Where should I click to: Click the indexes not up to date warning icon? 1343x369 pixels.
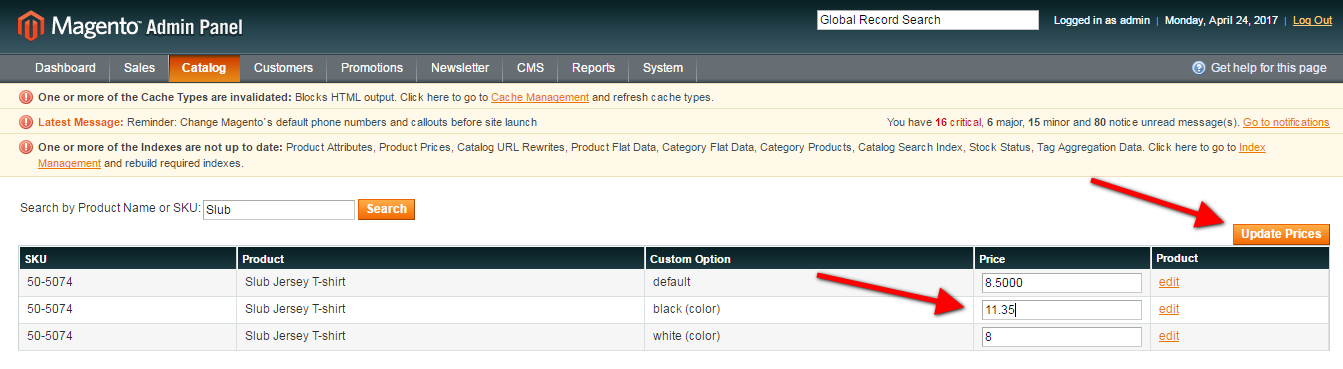pyautogui.click(x=26, y=147)
